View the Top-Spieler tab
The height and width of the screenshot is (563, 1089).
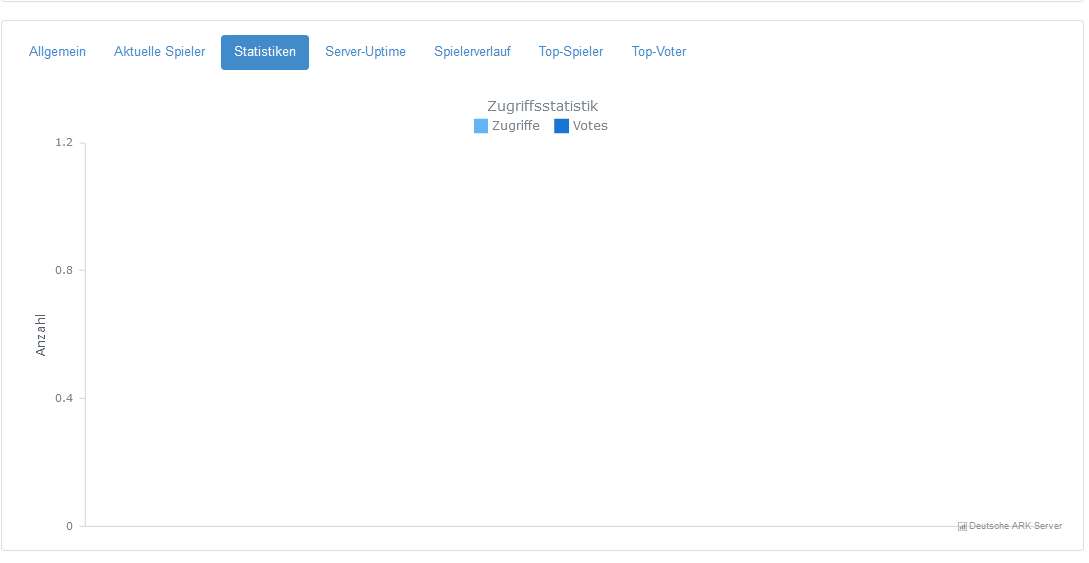(571, 52)
